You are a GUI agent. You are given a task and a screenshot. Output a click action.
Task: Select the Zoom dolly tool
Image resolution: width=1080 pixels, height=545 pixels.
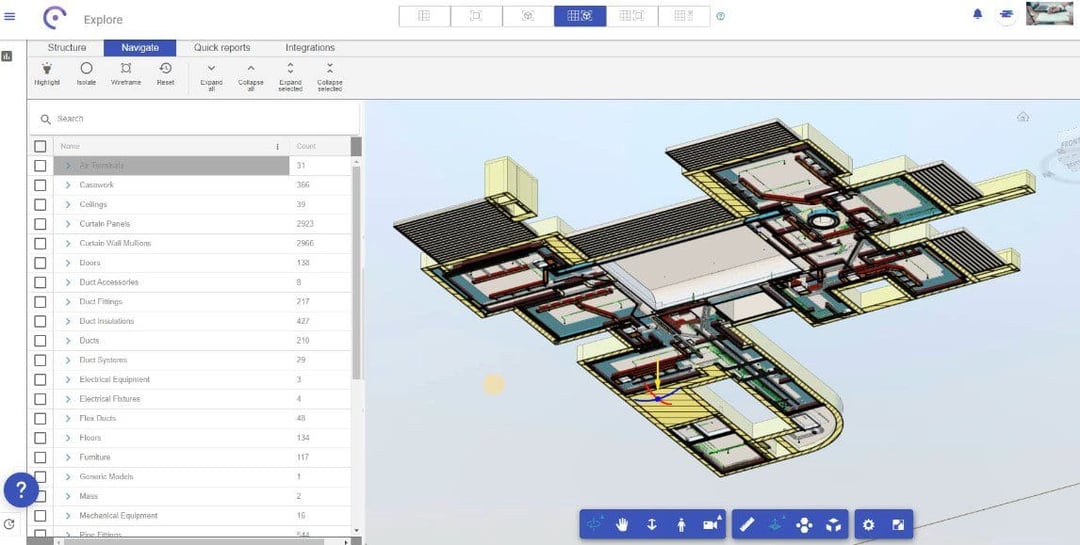pyautogui.click(x=652, y=525)
